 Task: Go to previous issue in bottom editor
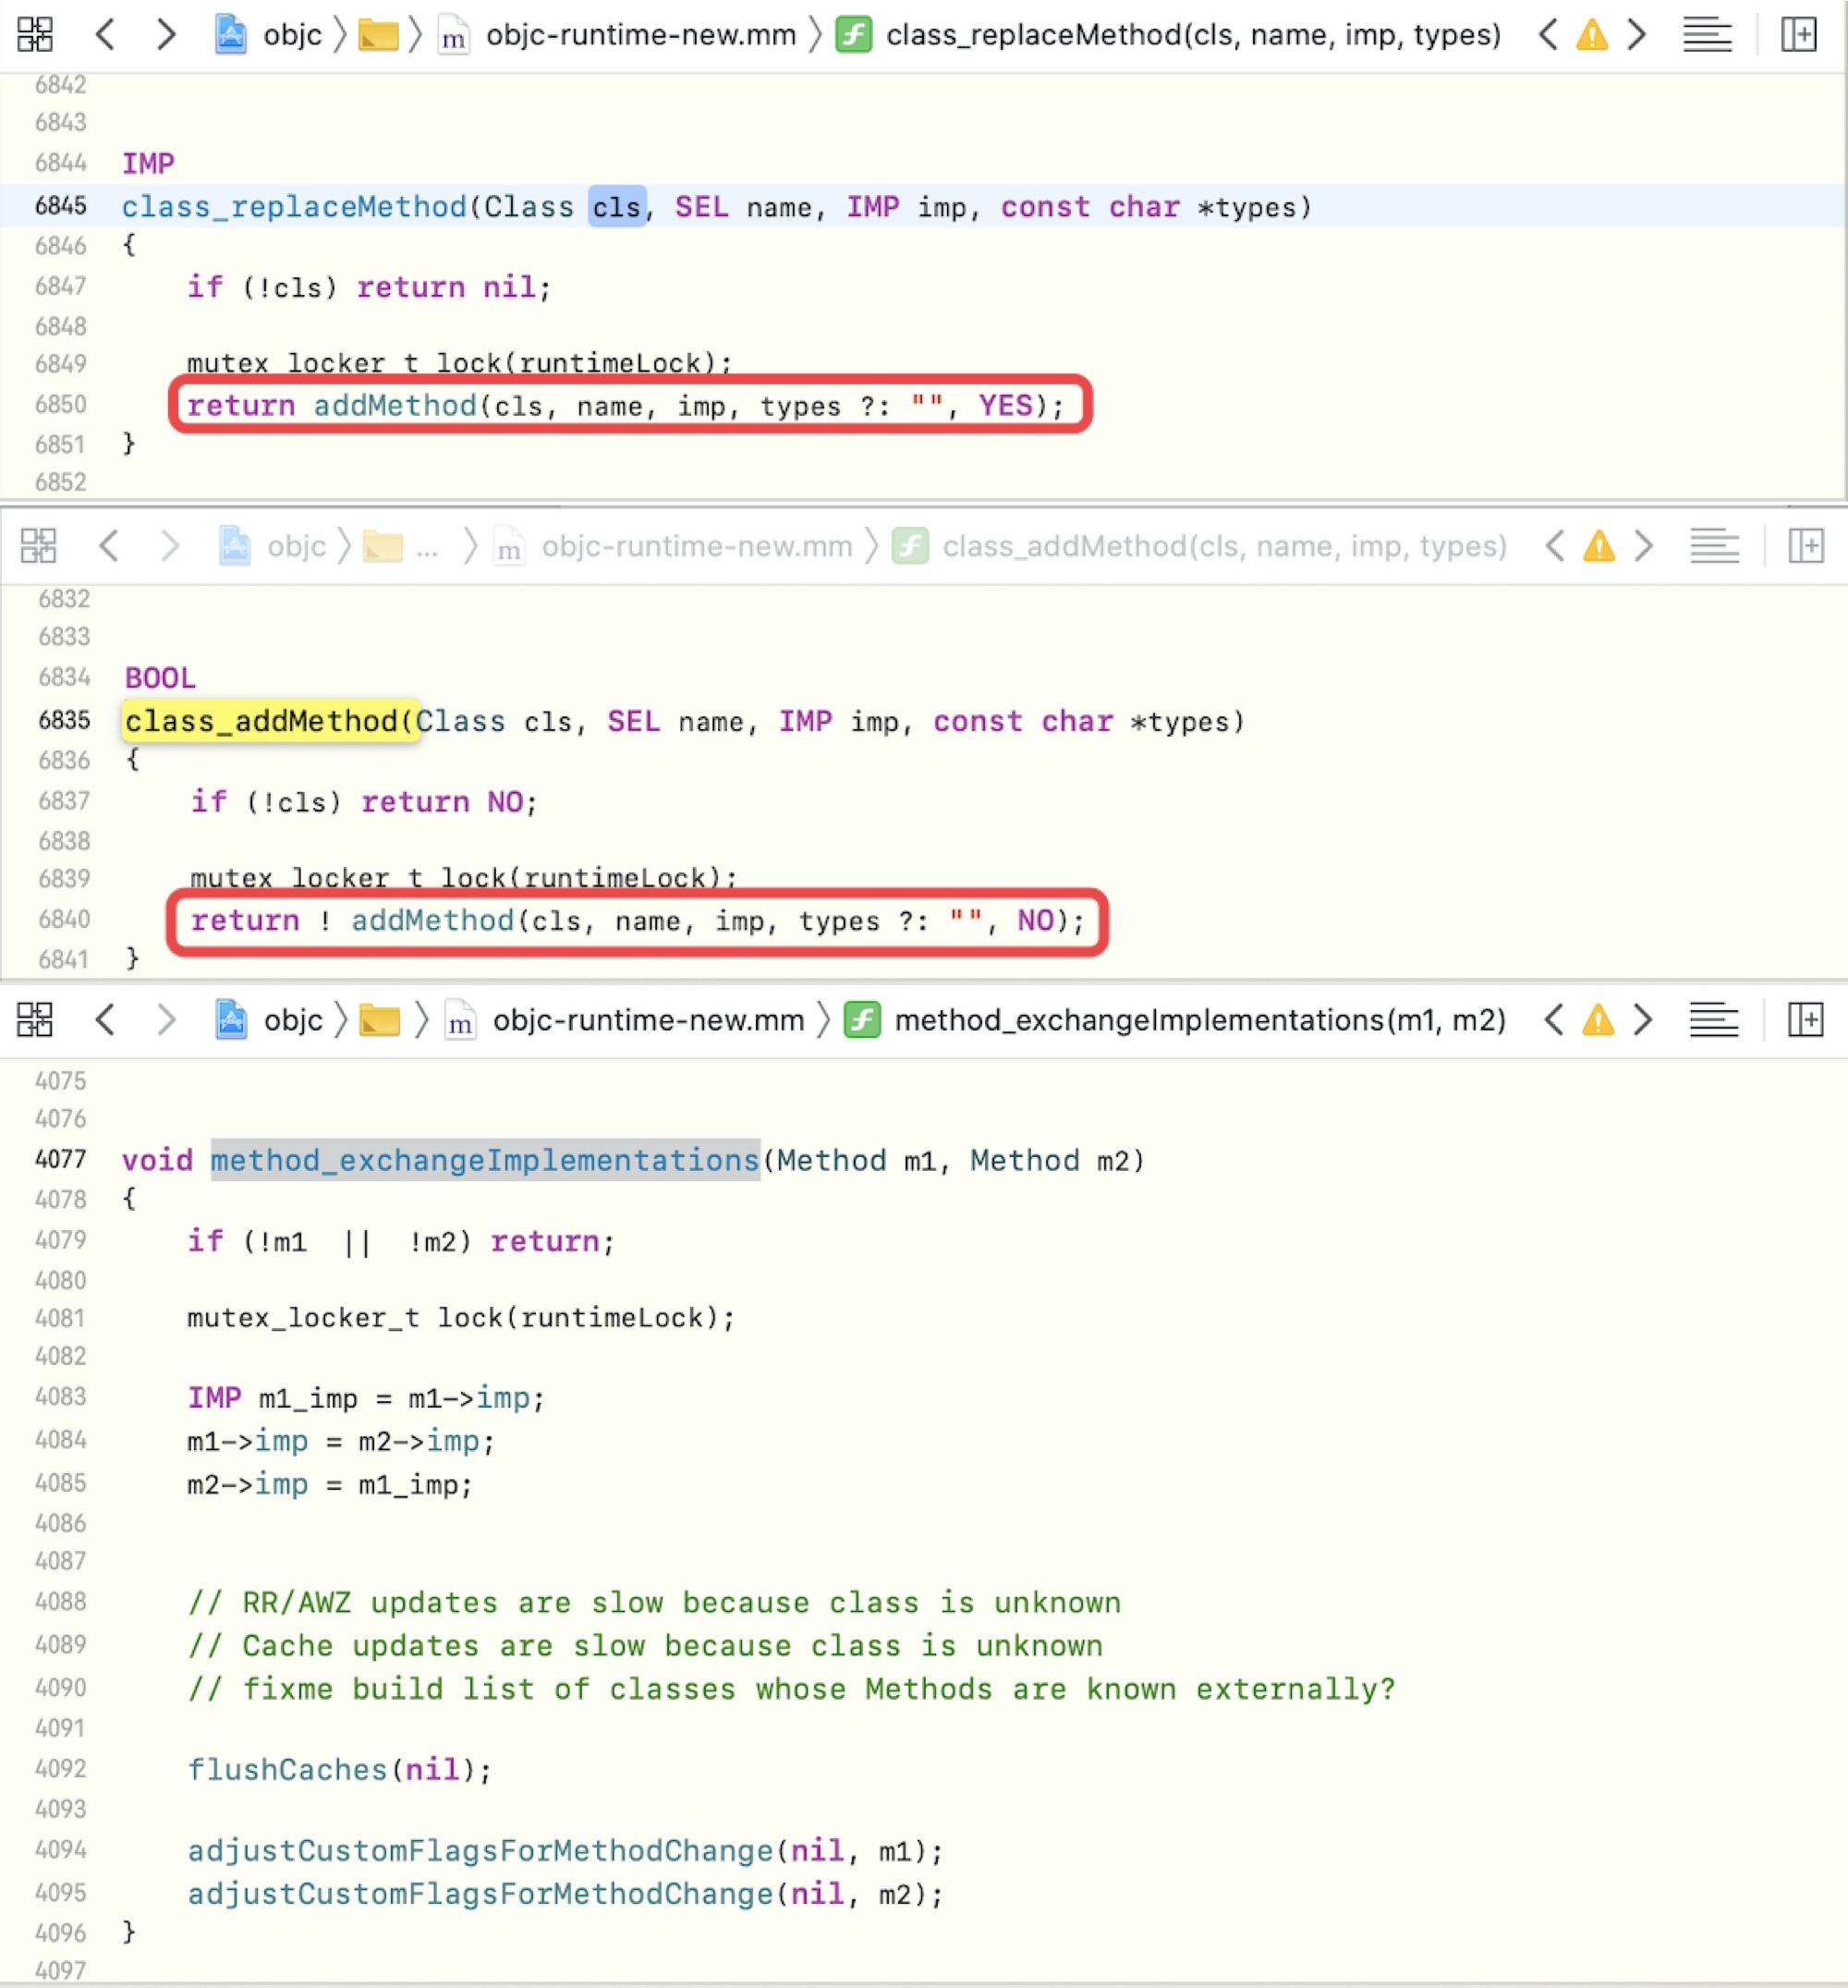click(x=1554, y=1020)
